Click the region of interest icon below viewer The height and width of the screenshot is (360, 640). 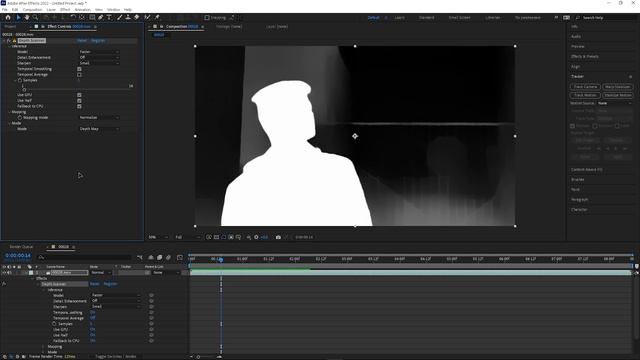click(x=231, y=237)
